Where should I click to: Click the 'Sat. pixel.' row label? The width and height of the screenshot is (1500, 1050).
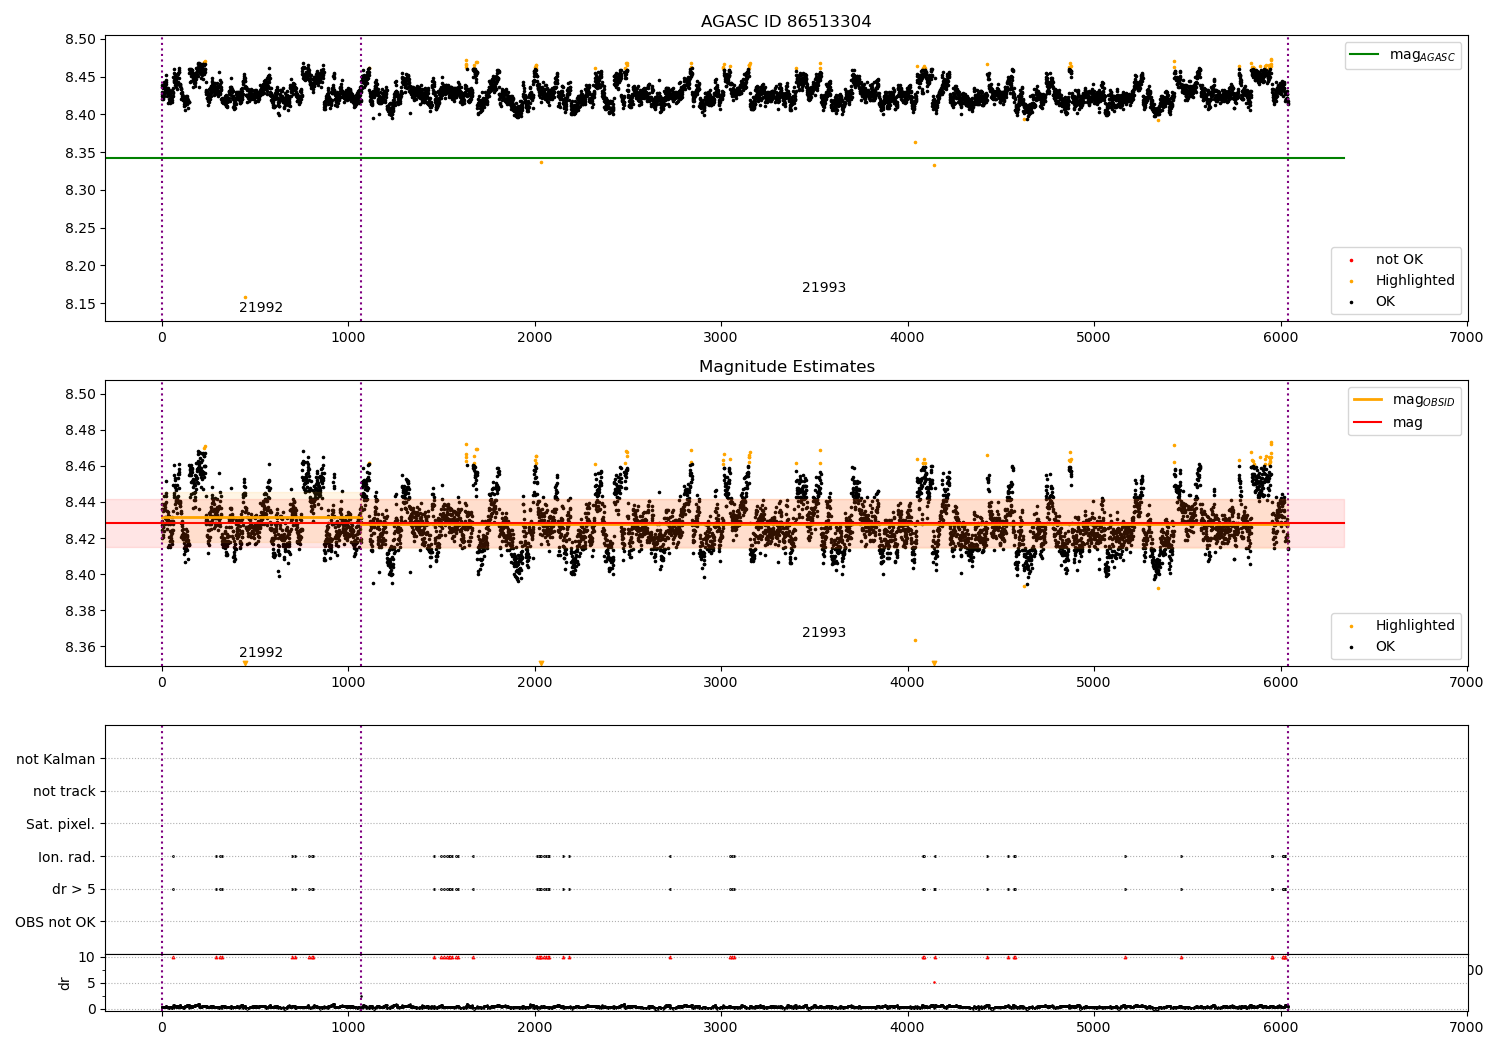pos(61,825)
